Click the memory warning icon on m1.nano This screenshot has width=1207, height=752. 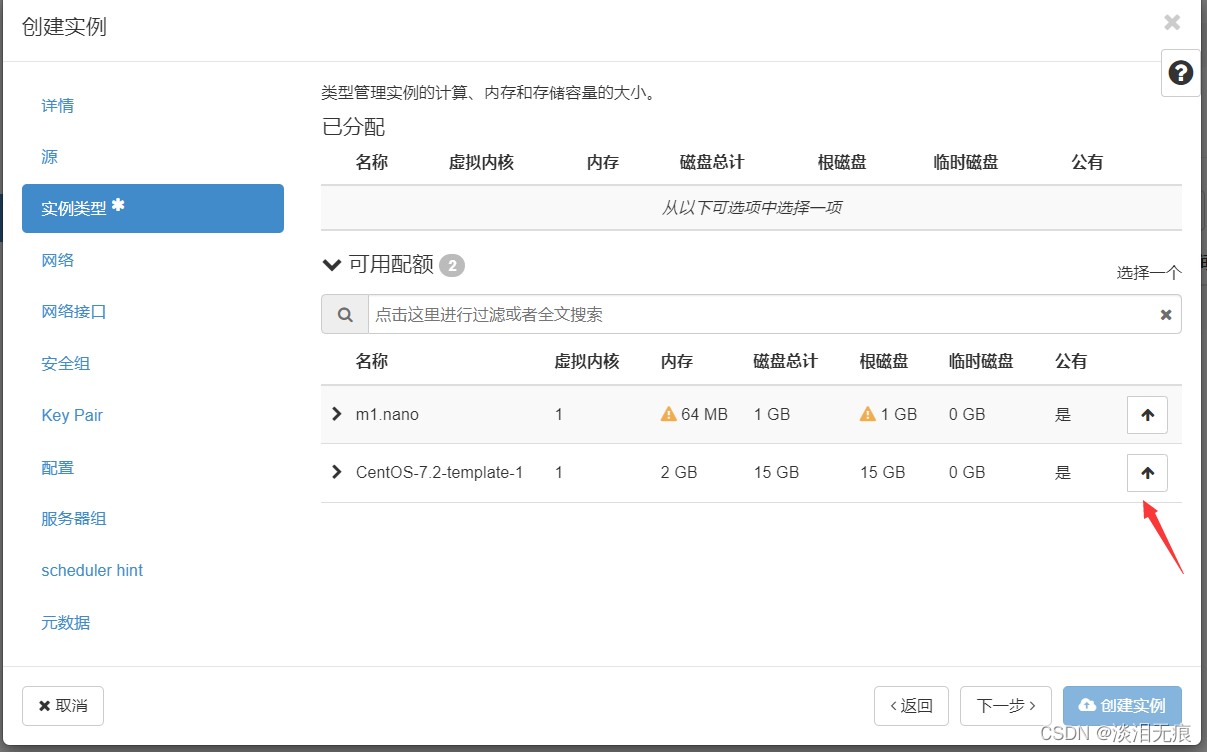(x=668, y=414)
